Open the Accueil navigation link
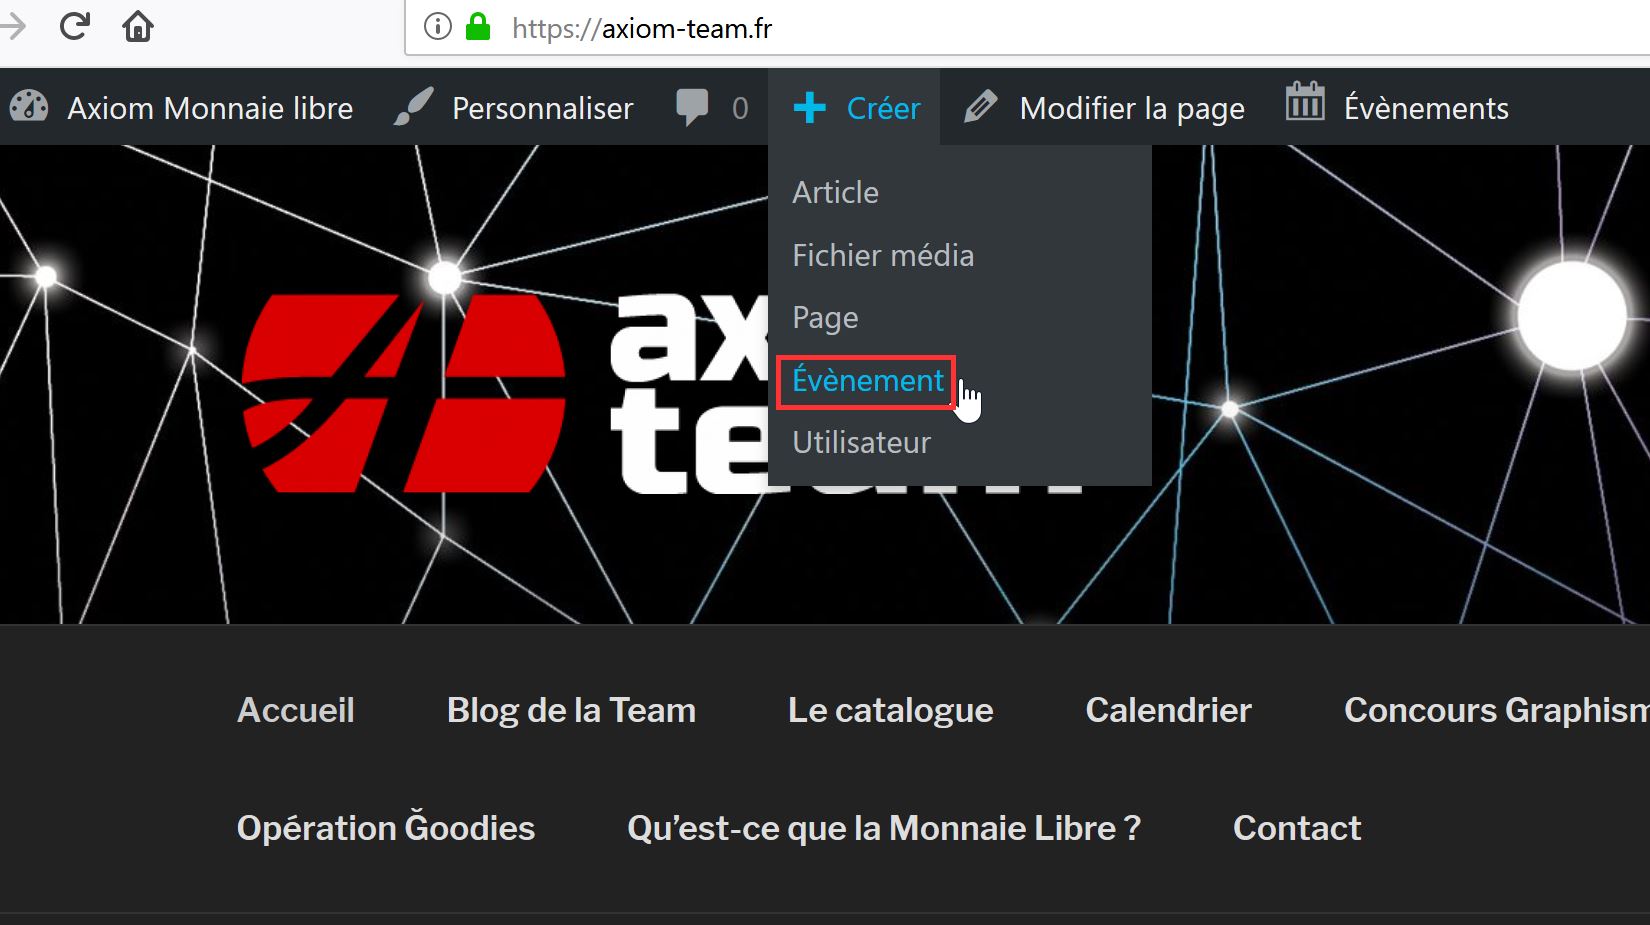Viewport: 1650px width, 925px height. point(296,710)
